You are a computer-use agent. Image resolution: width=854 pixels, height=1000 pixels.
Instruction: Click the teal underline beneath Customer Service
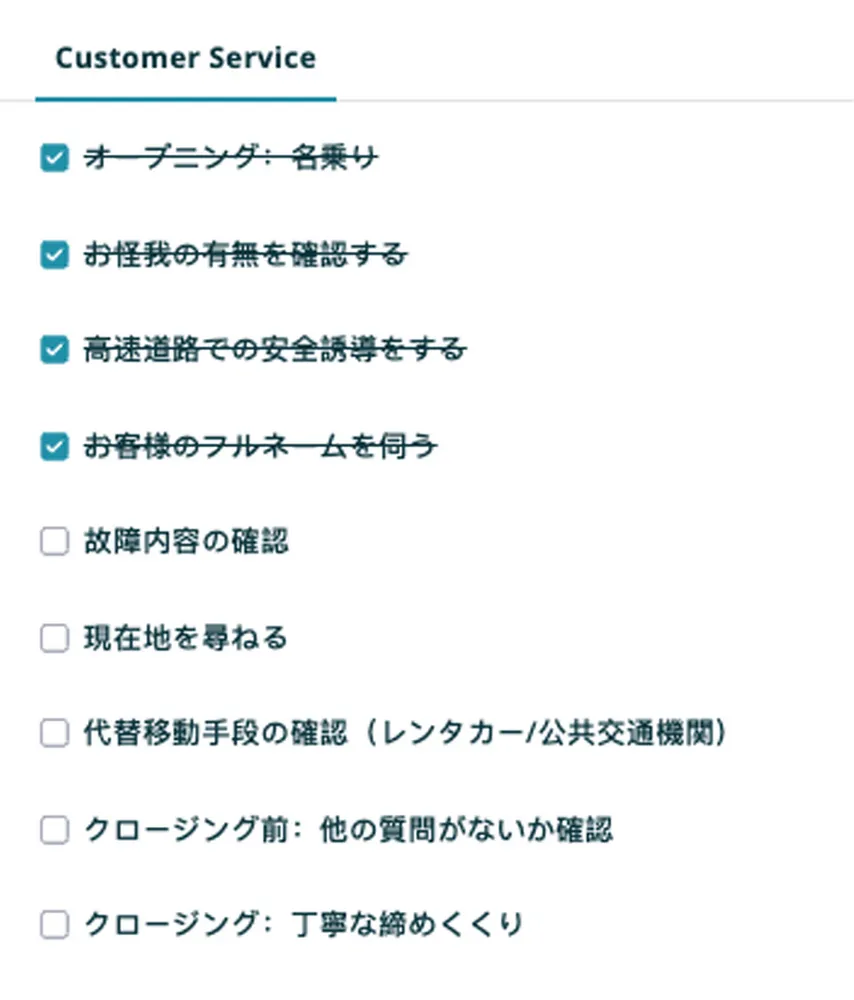tap(185, 99)
